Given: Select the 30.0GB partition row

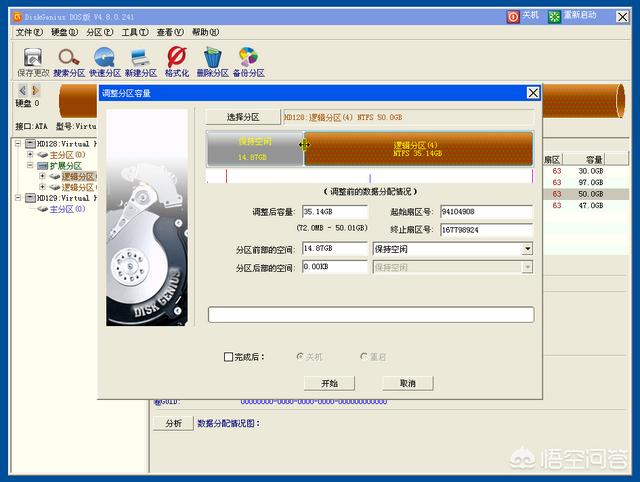Looking at the screenshot, I should point(586,171).
